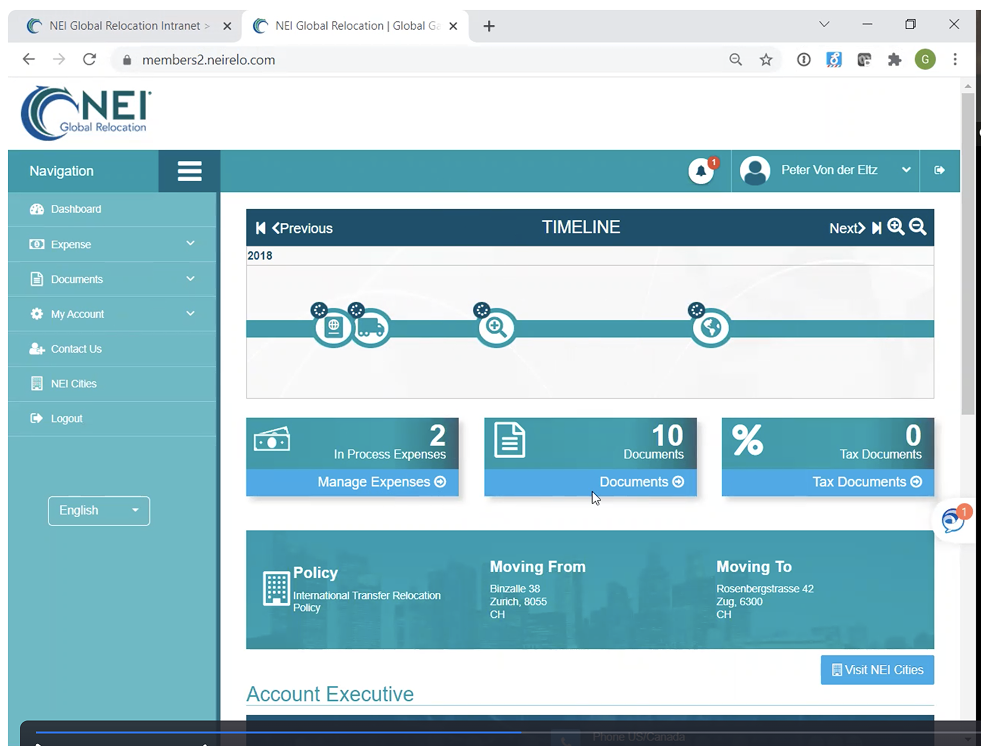This screenshot has height=746, width=981.
Task: Go back in browser history
Action: point(29,59)
